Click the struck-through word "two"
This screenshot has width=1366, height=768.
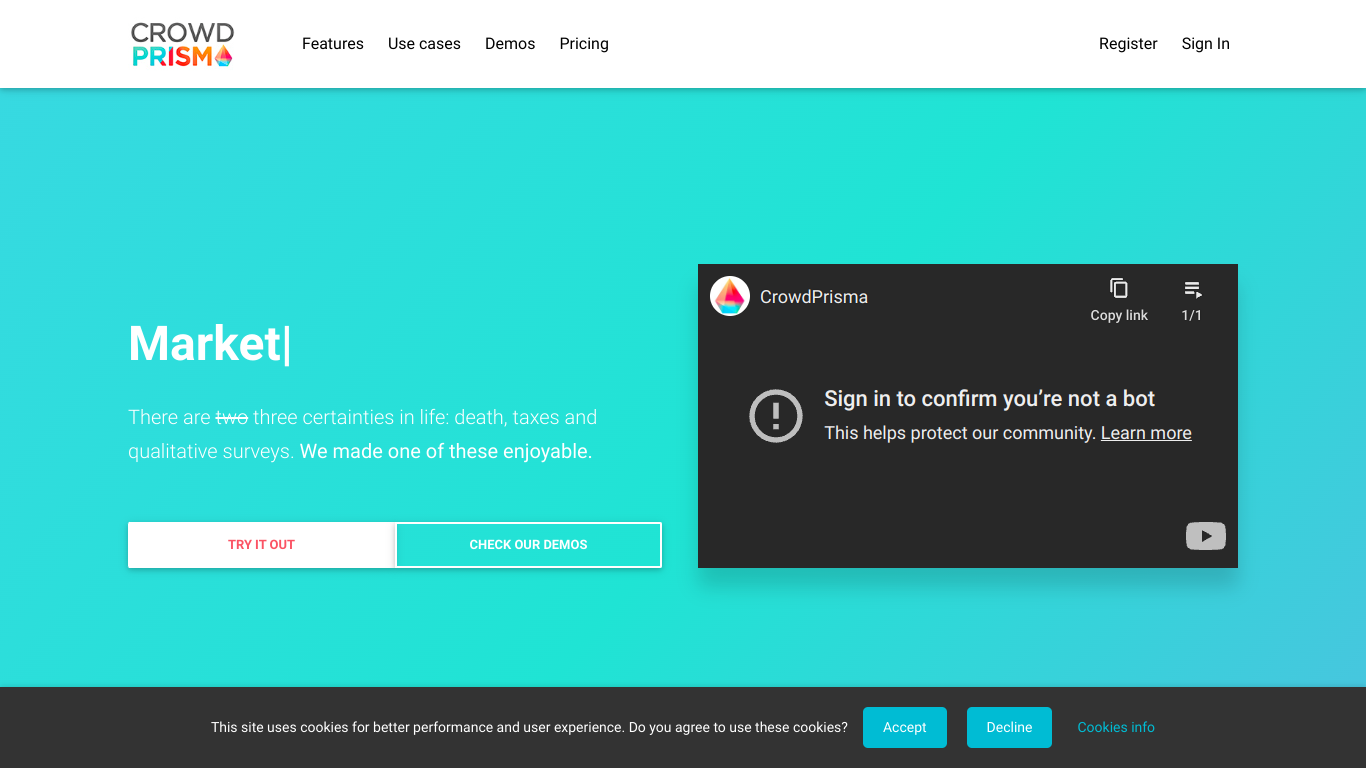point(232,417)
